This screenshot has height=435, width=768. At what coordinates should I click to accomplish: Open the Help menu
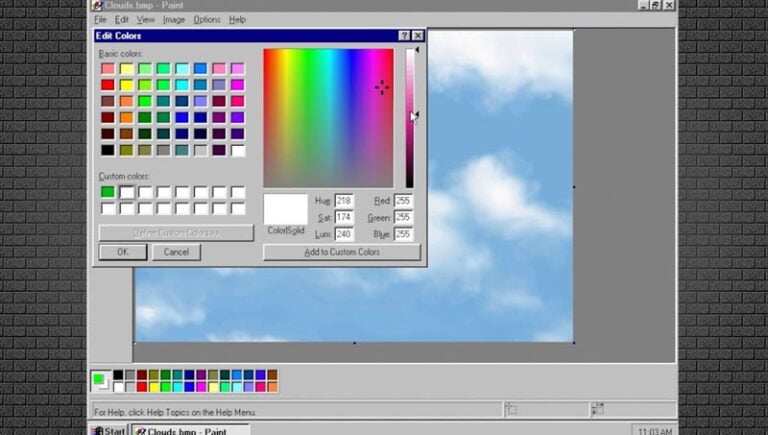coord(237,19)
